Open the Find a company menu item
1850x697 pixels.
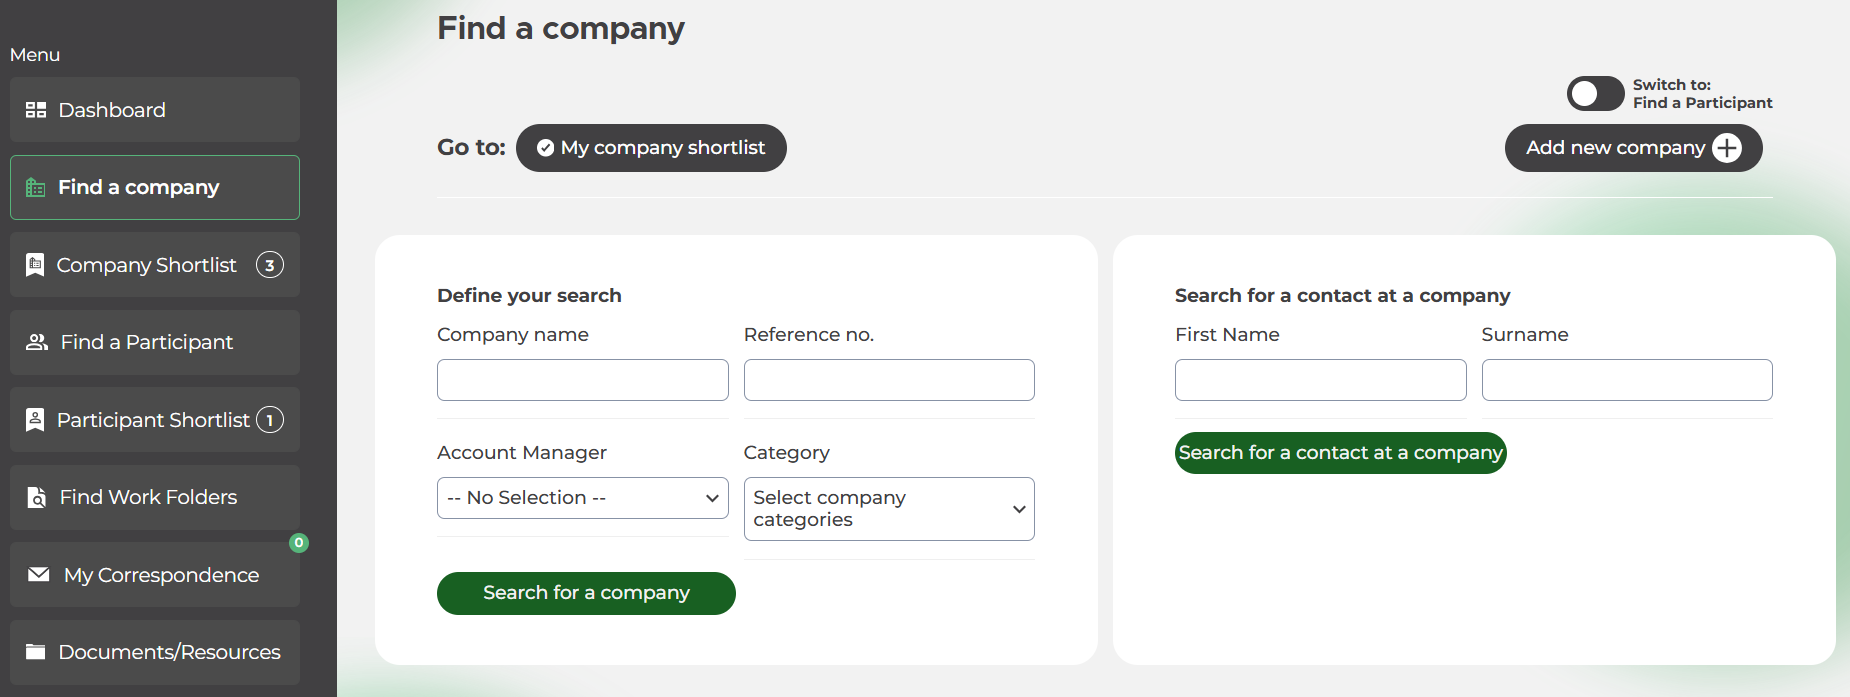tap(155, 187)
